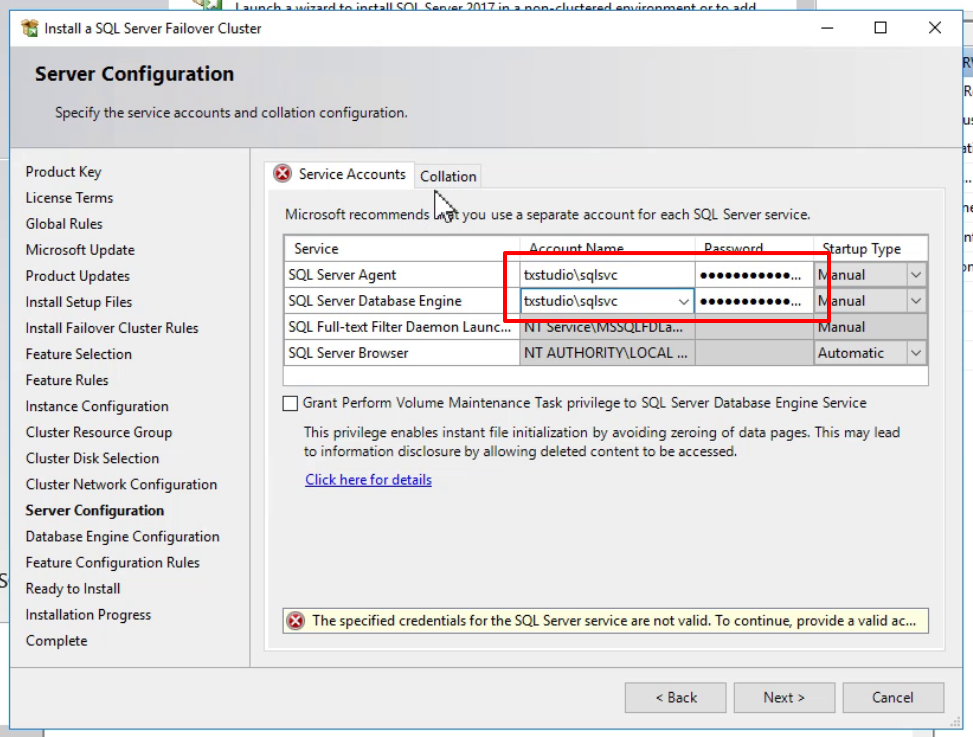This screenshot has width=973, height=737.
Task: Select Cluster Network Configuration step
Action: [x=121, y=485]
